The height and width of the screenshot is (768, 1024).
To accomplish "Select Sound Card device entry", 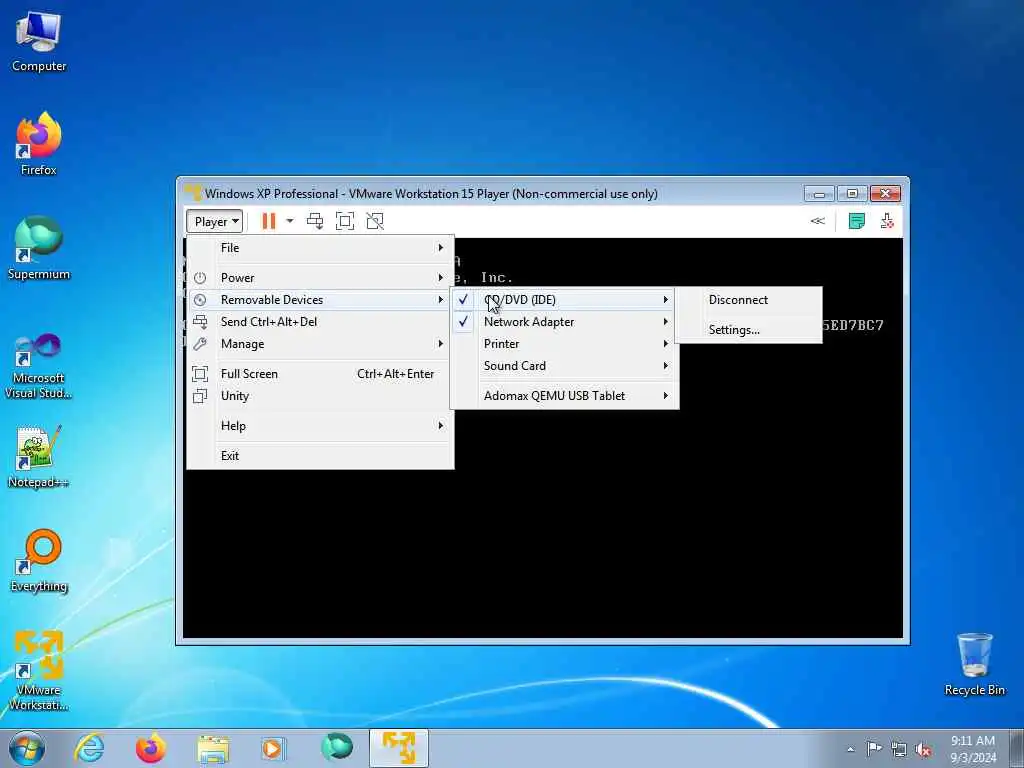I will 564,366.
